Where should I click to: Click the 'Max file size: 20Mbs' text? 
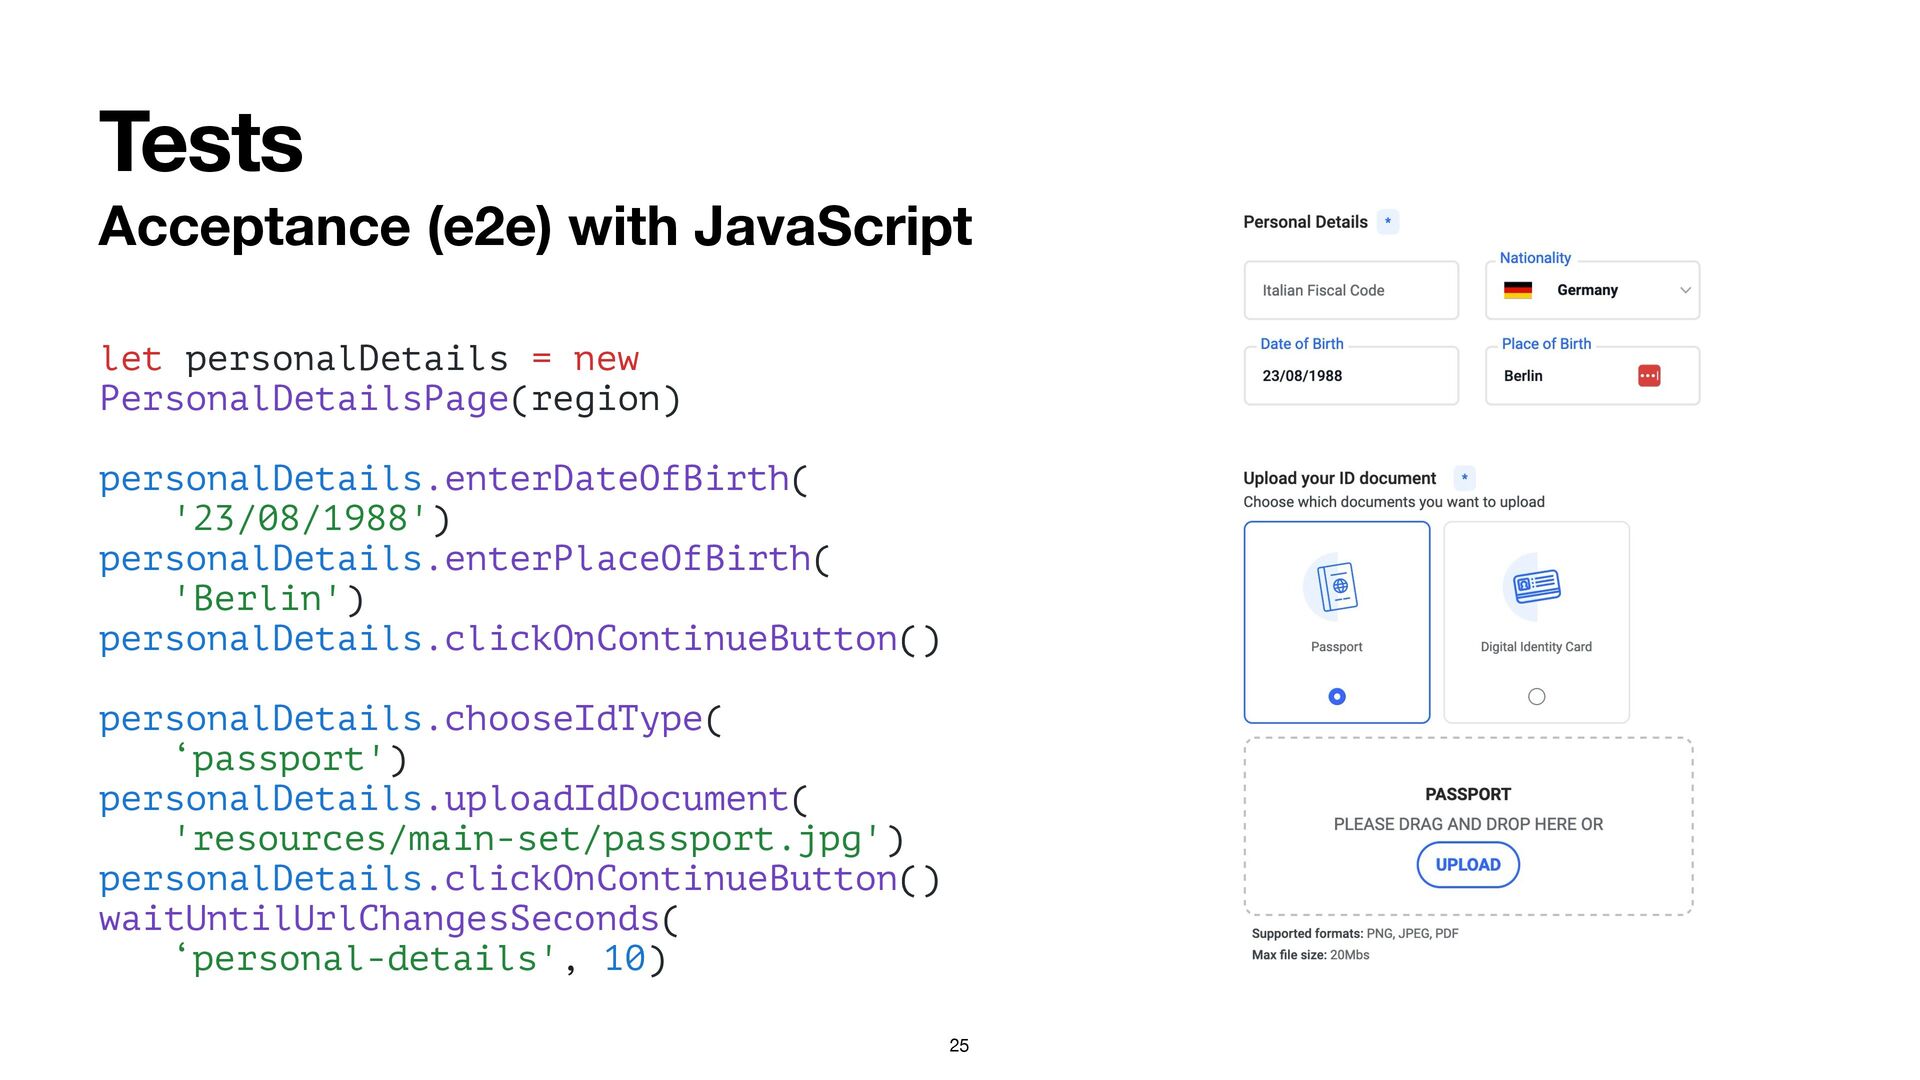pos(1310,955)
